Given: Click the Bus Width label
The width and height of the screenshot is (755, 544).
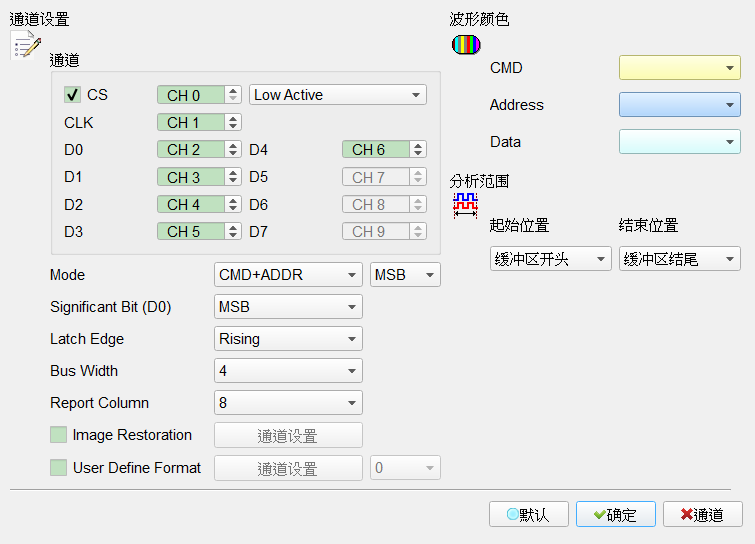Looking at the screenshot, I should point(84,371).
